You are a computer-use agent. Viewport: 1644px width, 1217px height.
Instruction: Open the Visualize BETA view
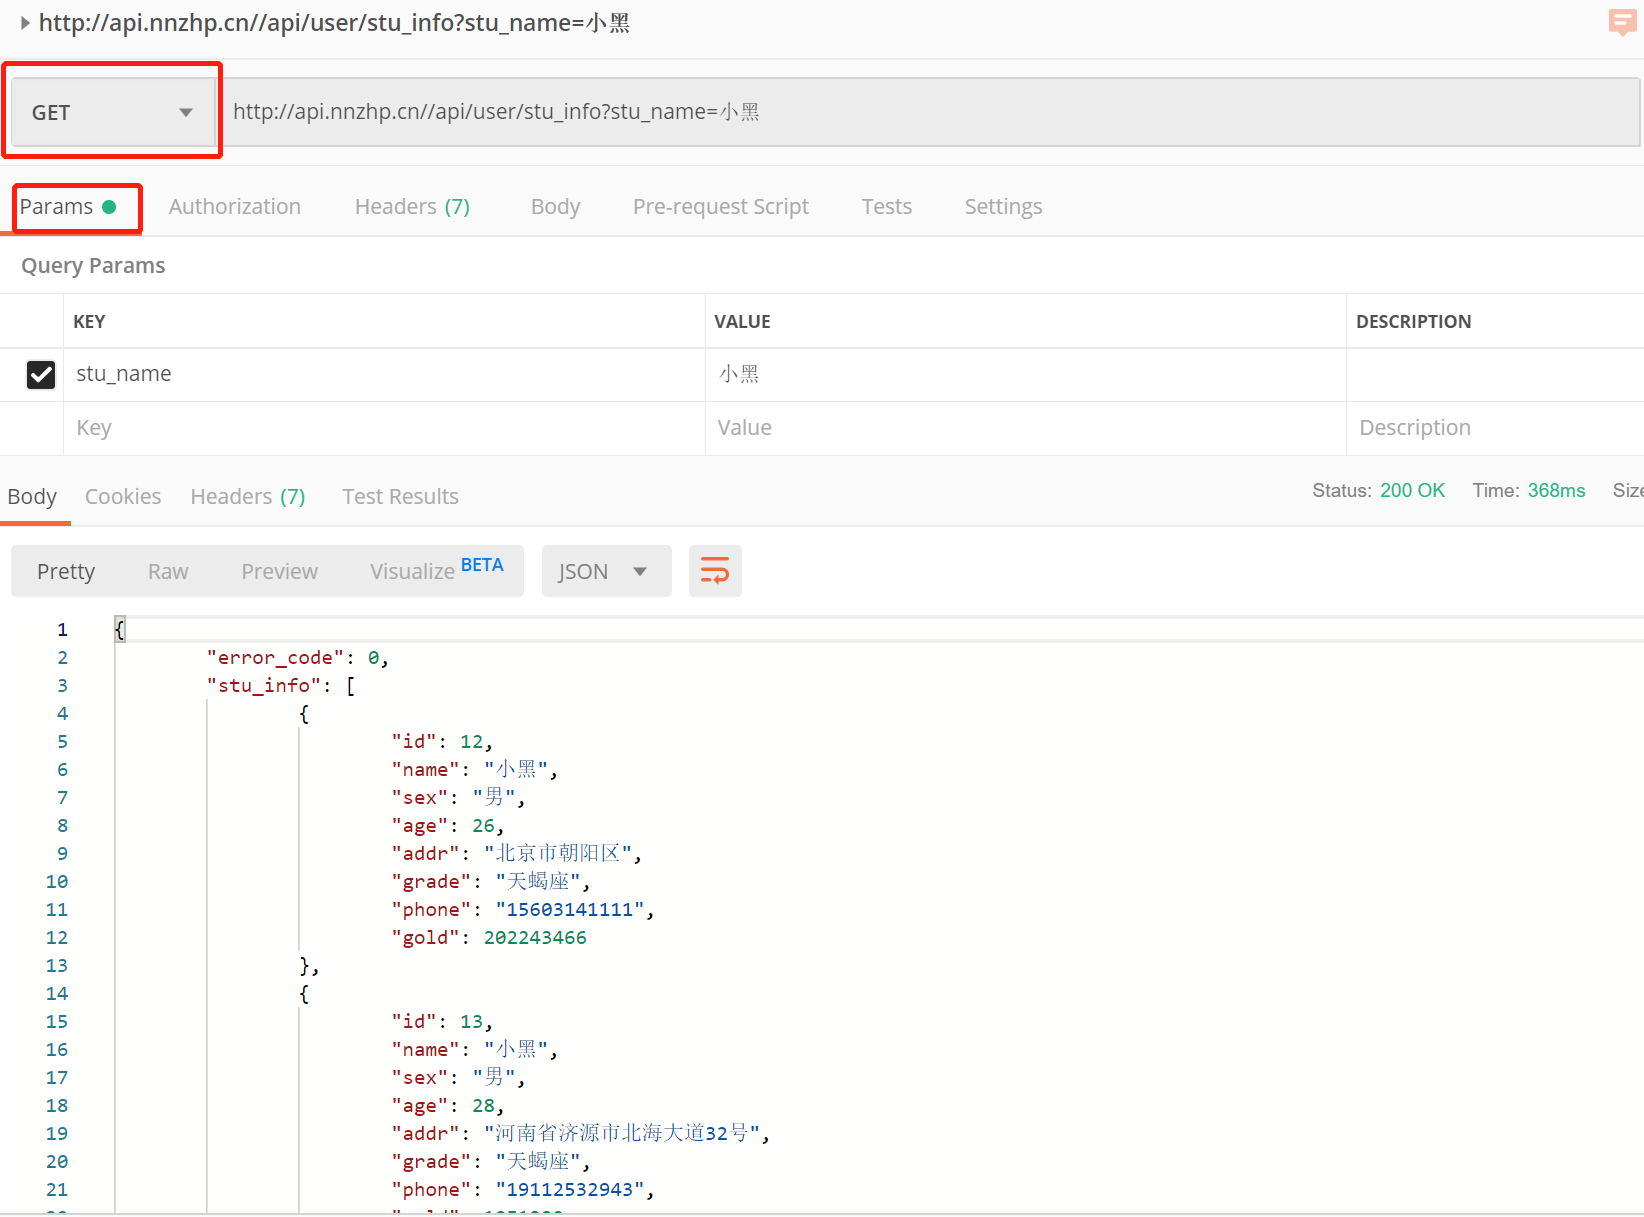436,571
